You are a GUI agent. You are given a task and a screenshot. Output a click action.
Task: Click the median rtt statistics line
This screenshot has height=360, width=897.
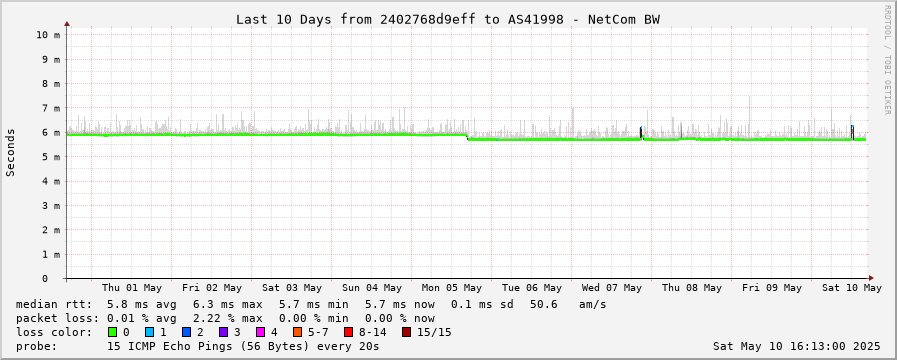[311, 304]
